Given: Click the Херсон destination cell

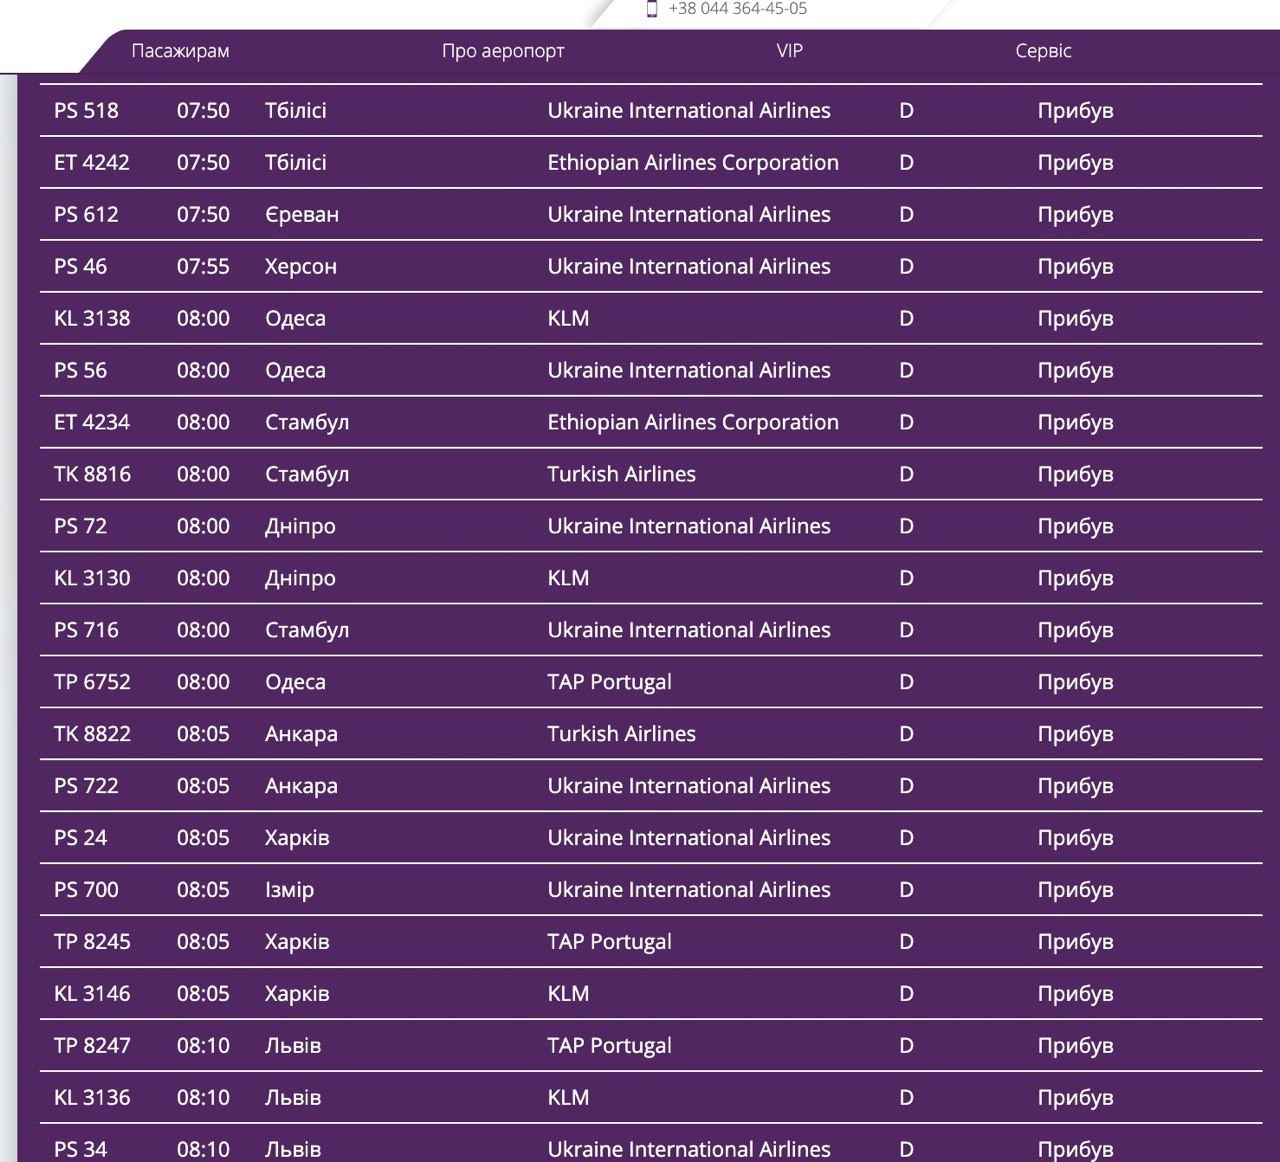Looking at the screenshot, I should click(x=301, y=267).
